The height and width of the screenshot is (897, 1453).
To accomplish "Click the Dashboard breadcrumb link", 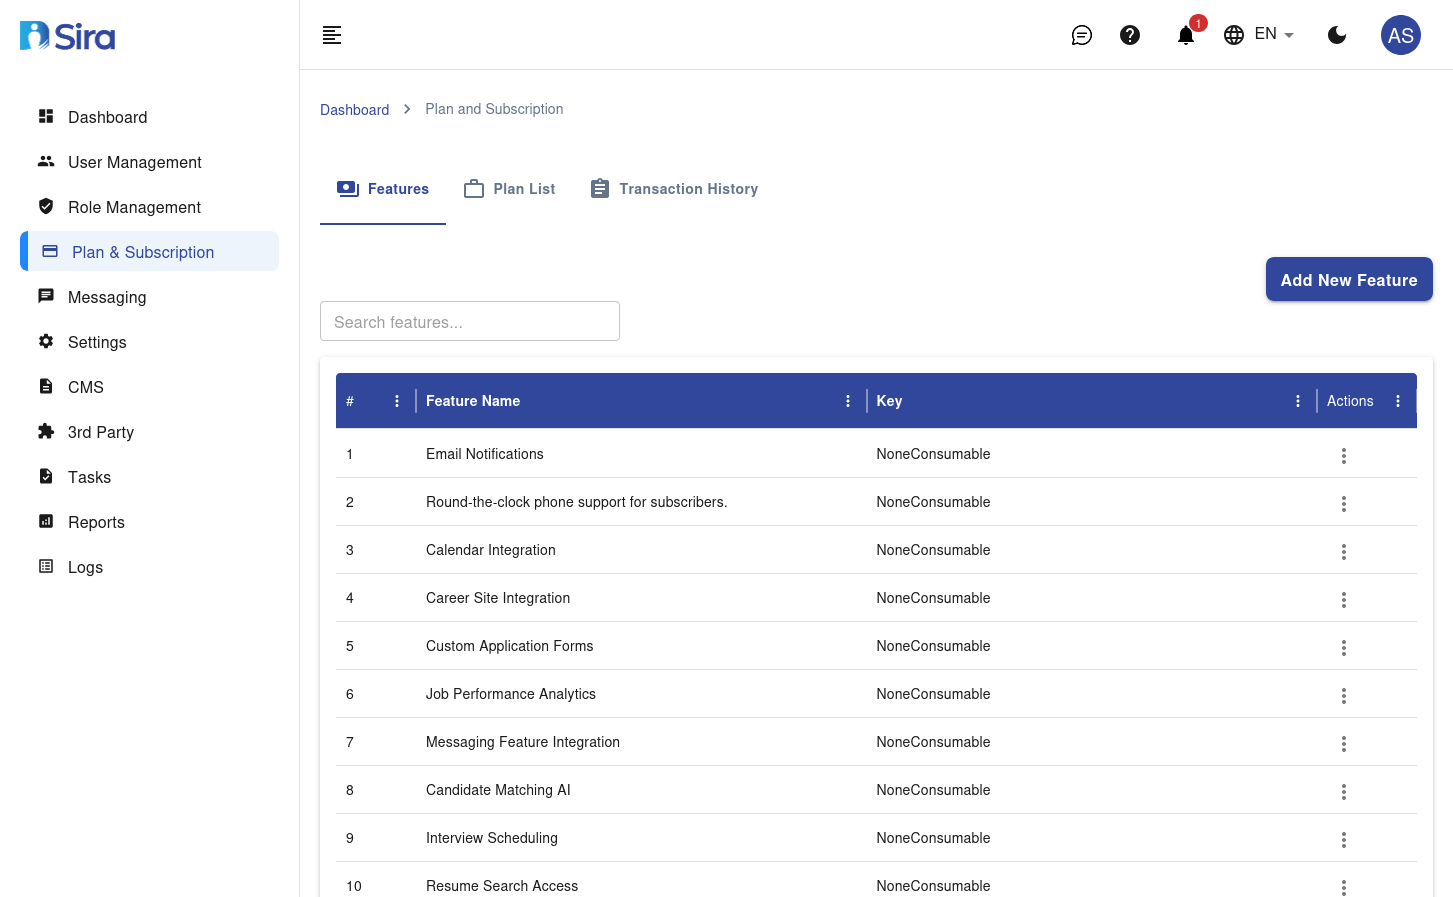I will click(354, 109).
